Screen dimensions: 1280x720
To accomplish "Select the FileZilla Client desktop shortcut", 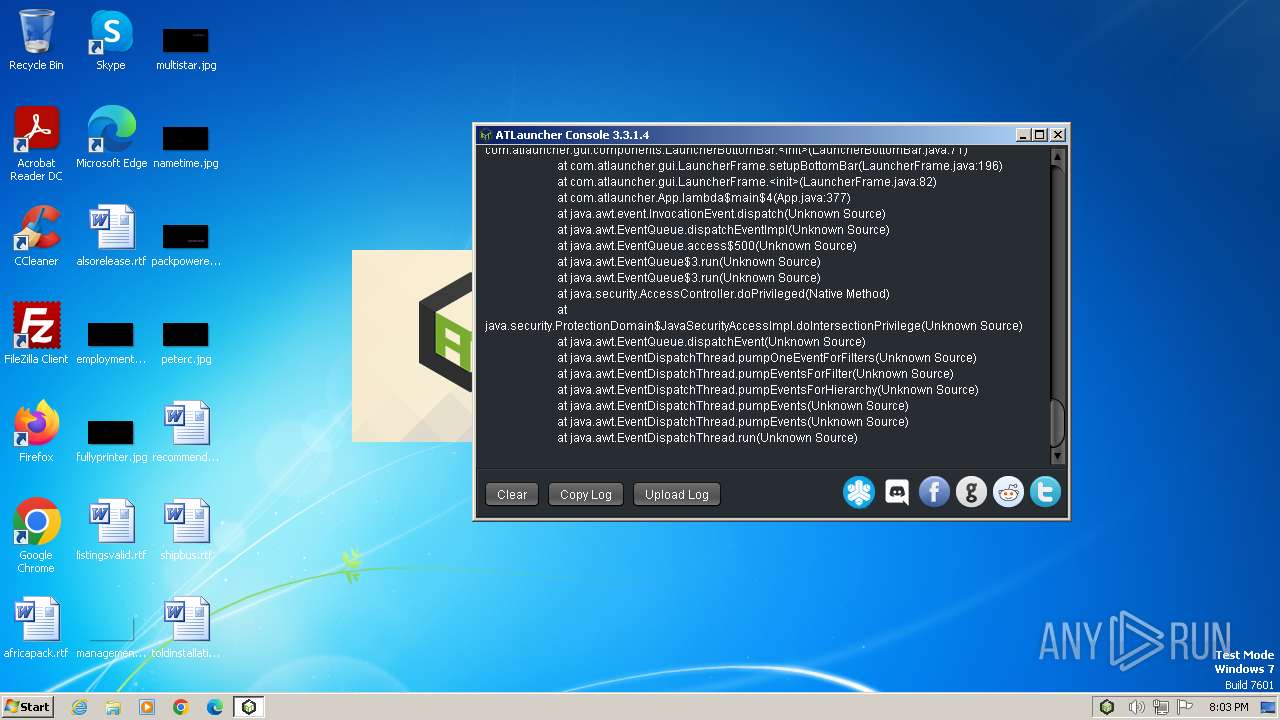I will tap(36, 334).
